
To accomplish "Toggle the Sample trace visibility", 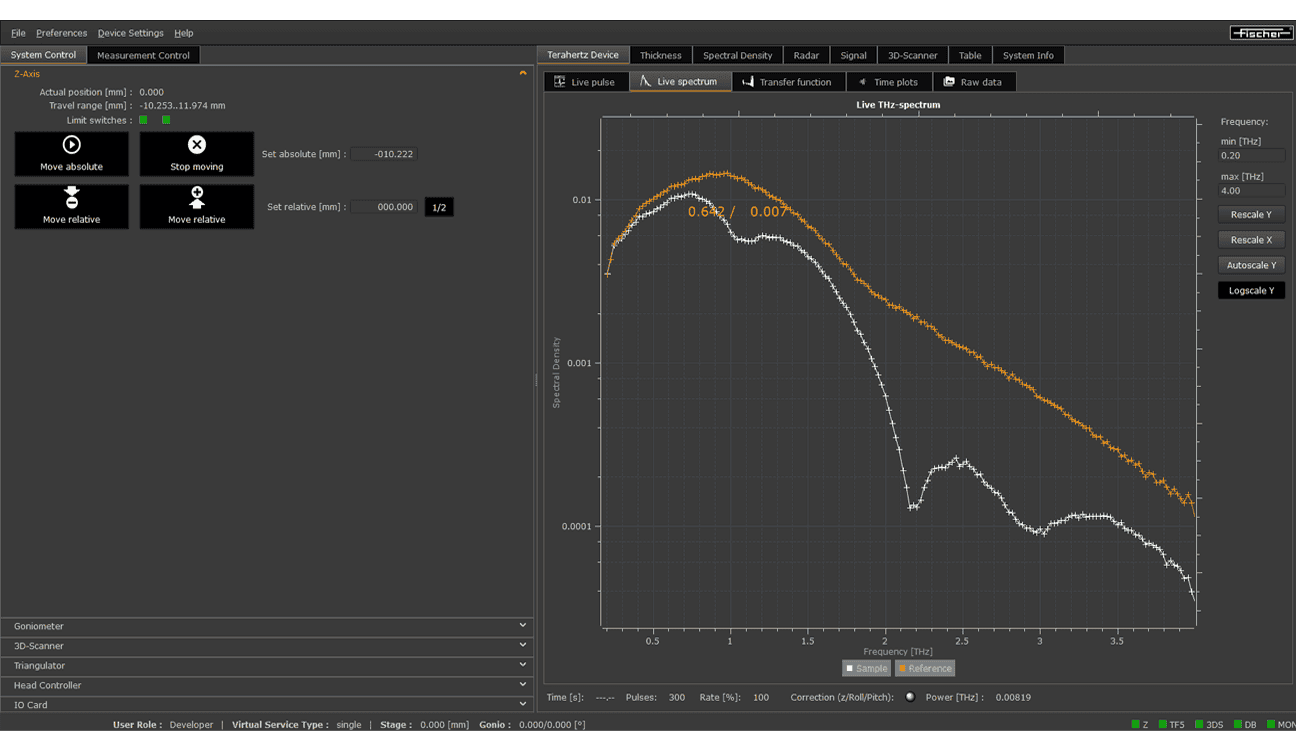I will click(865, 668).
